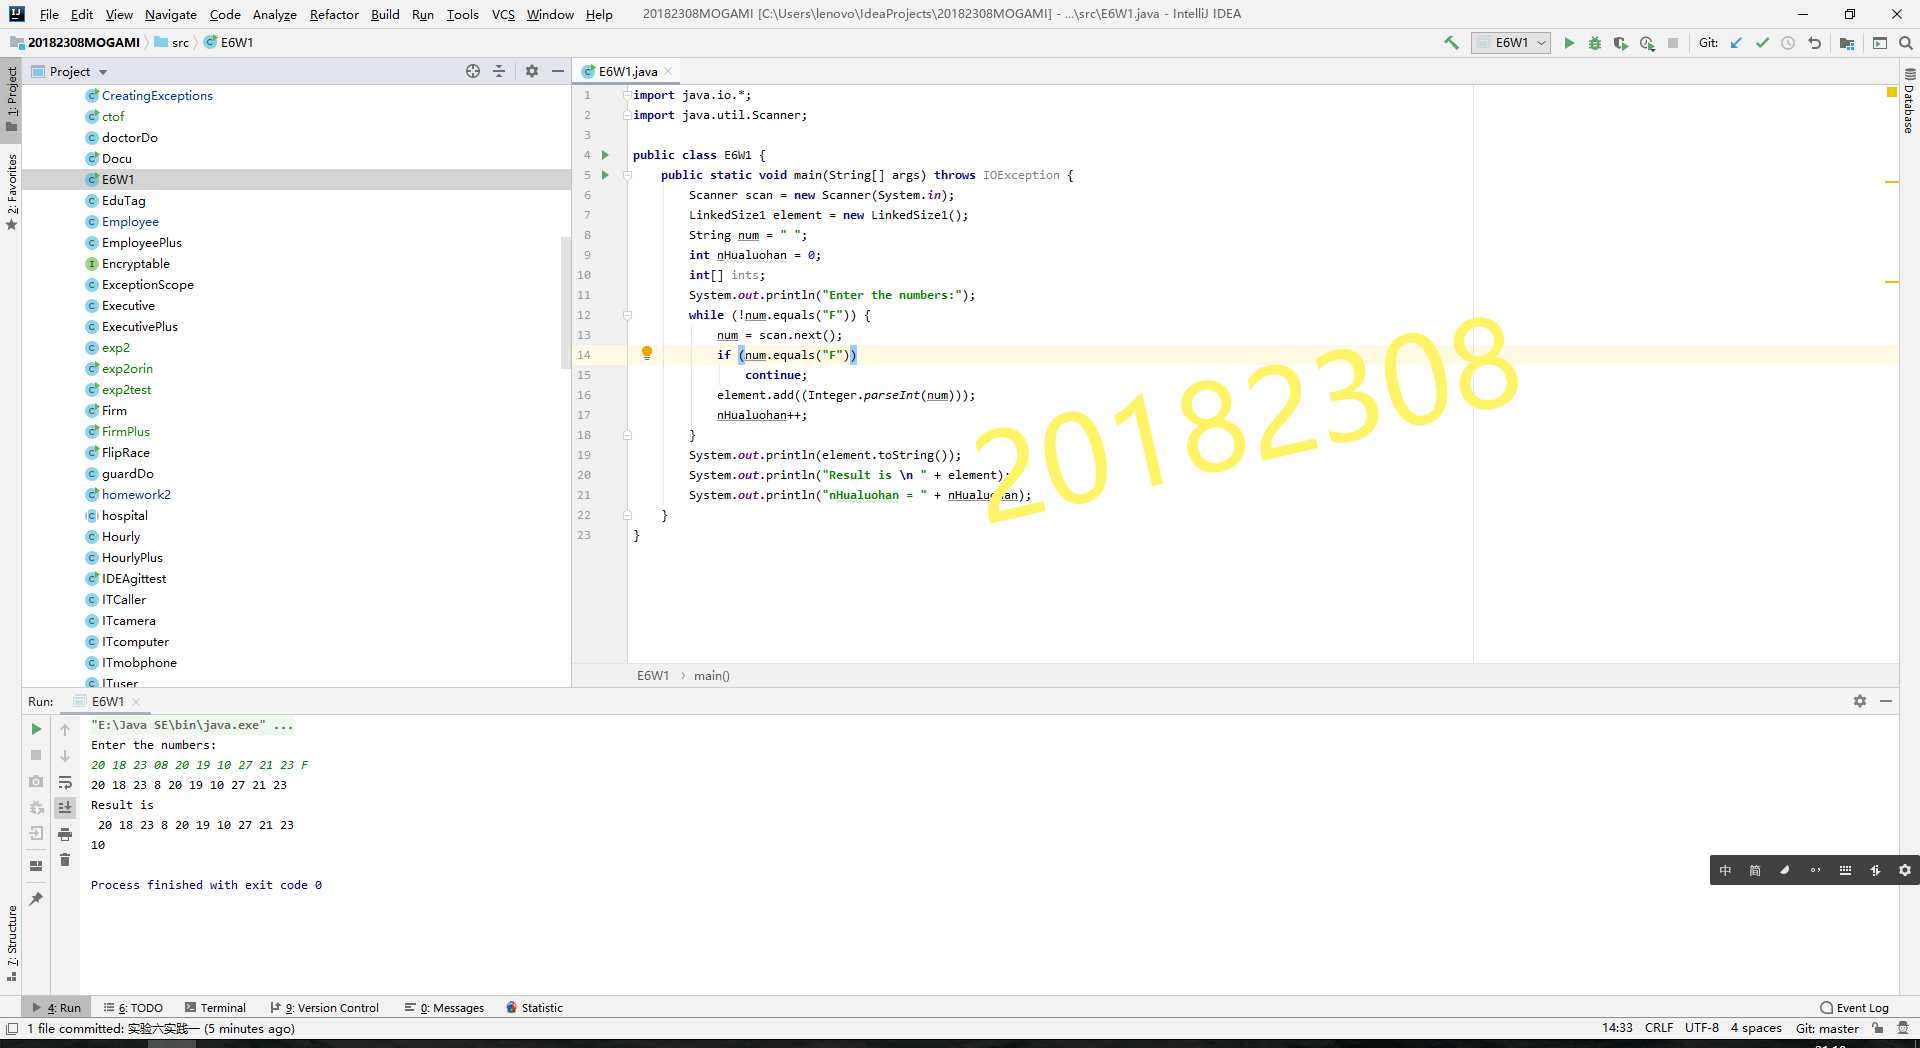Click the IME settings gear icon
The width and height of the screenshot is (1920, 1048).
[x=1905, y=871]
